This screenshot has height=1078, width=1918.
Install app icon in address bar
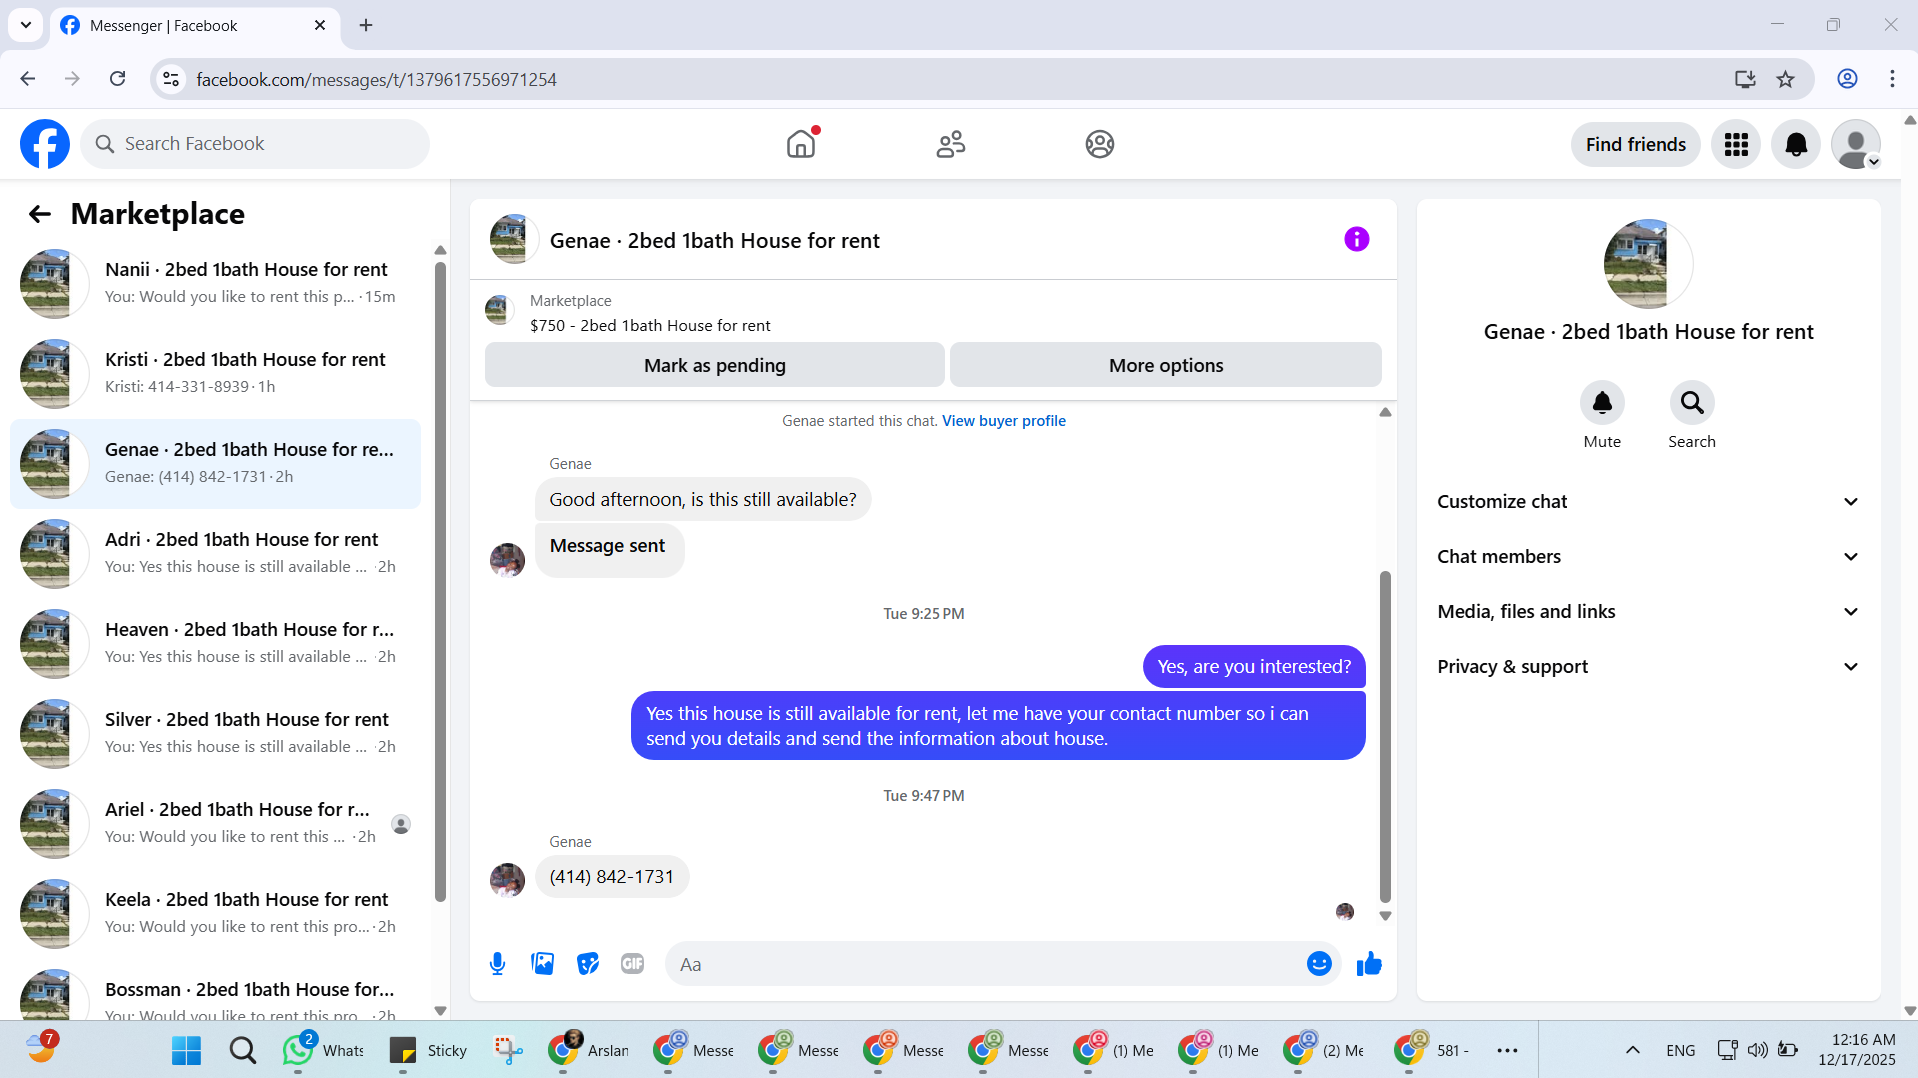point(1745,79)
